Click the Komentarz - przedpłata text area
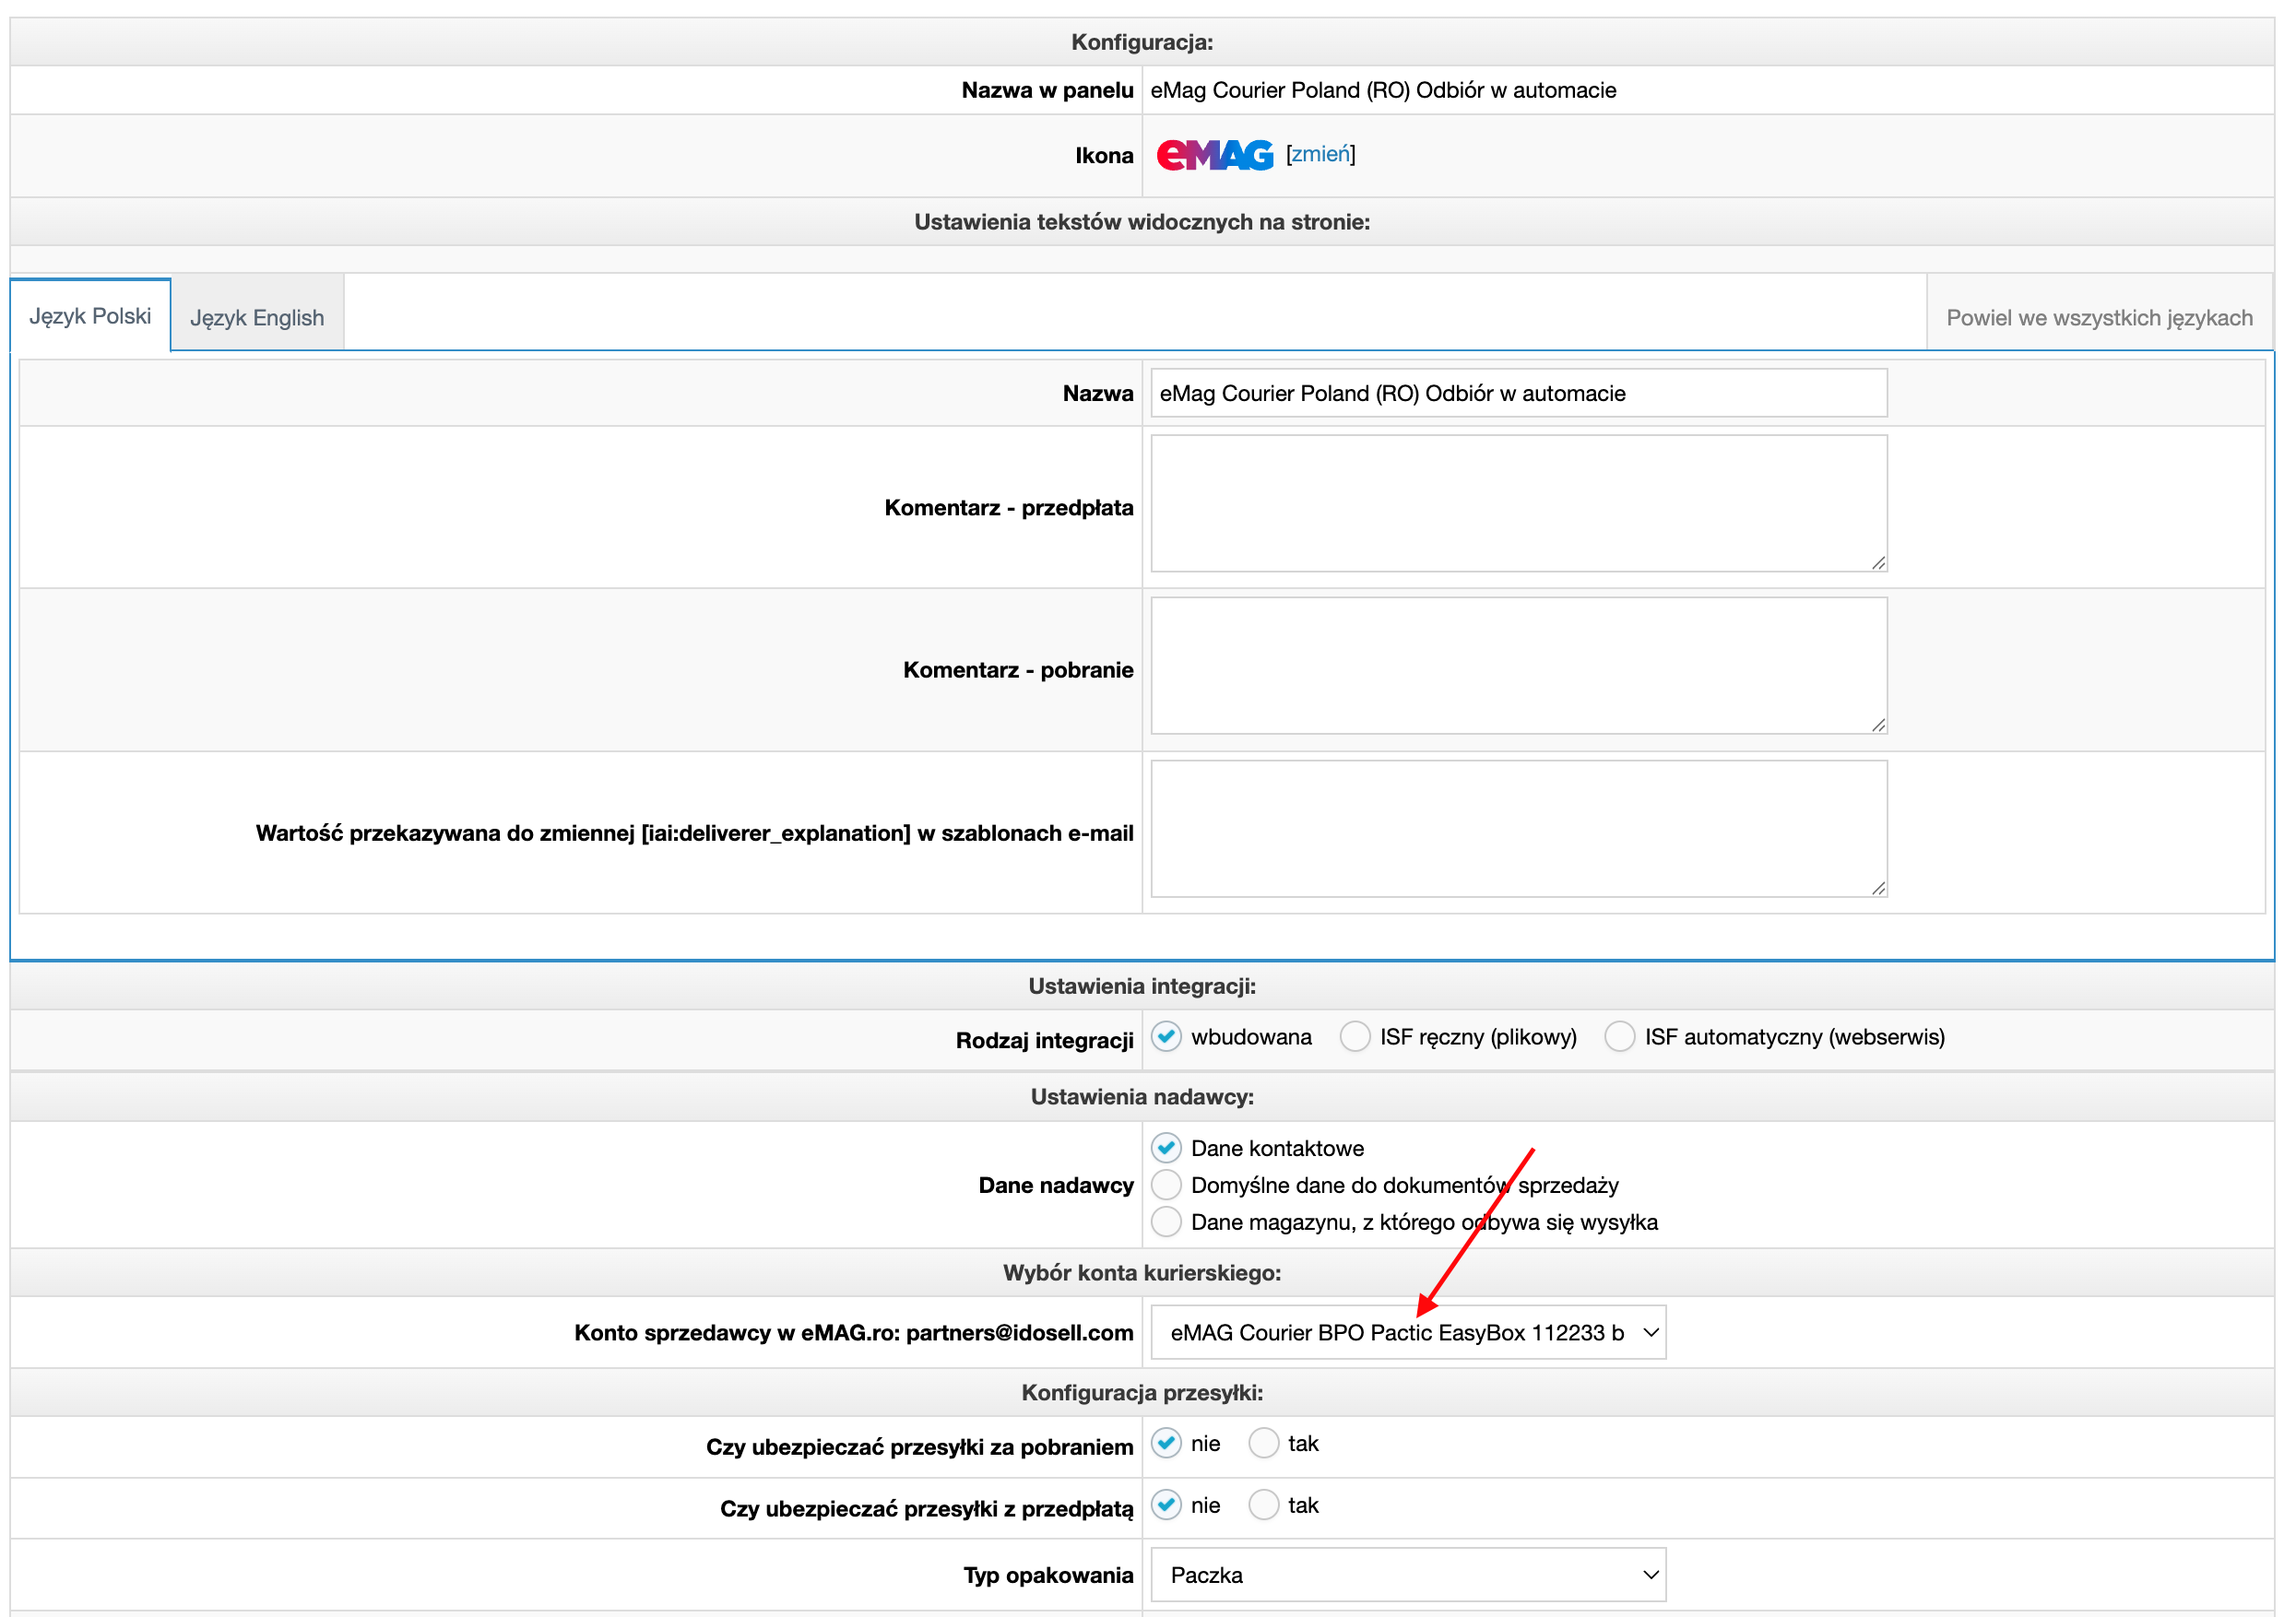The width and height of the screenshot is (2296, 1617). [x=1518, y=503]
